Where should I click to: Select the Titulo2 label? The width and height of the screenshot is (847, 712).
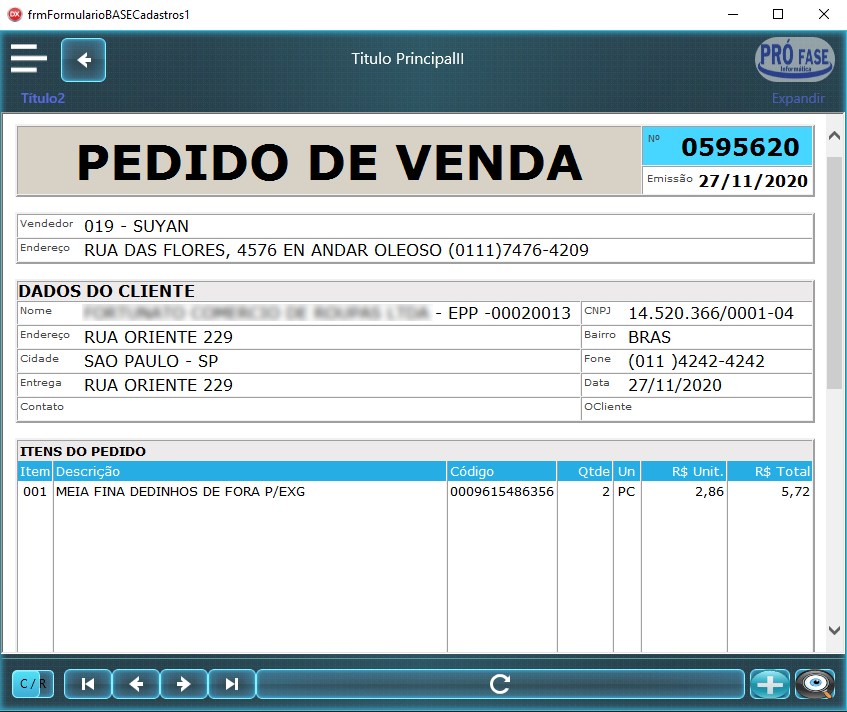(42, 99)
